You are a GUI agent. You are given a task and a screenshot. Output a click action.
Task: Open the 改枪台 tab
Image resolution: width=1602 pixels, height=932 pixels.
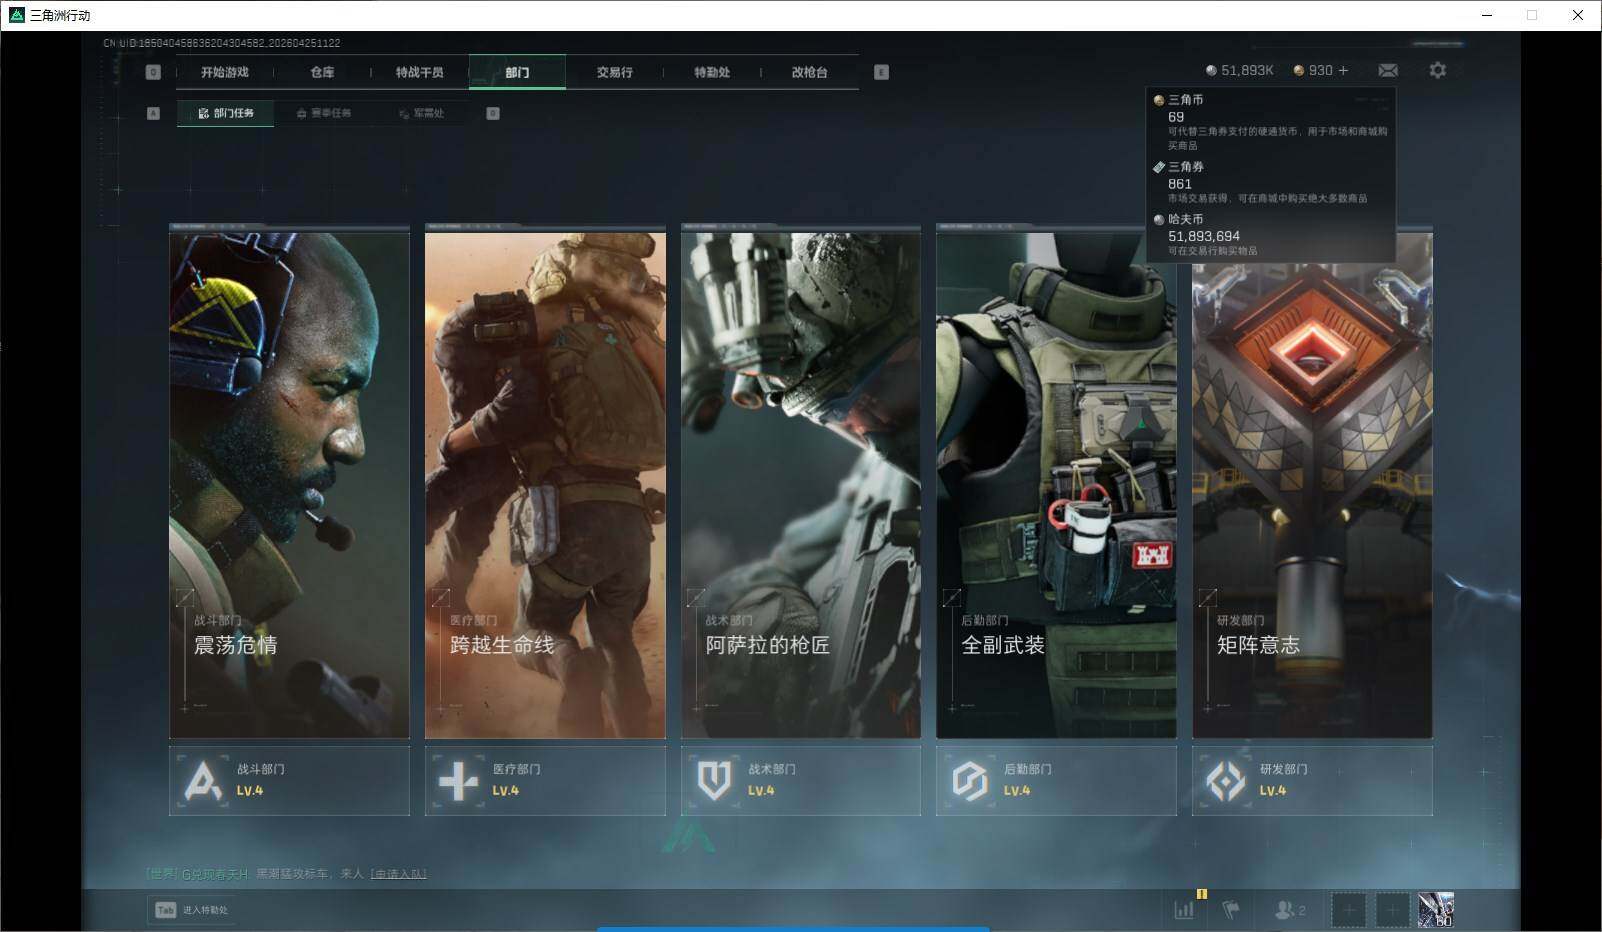tap(809, 72)
